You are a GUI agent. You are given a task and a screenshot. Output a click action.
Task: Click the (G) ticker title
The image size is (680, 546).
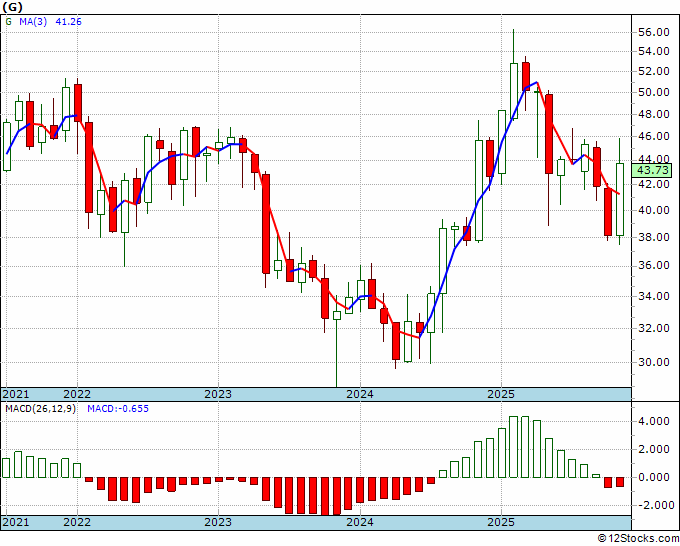tap(12, 7)
